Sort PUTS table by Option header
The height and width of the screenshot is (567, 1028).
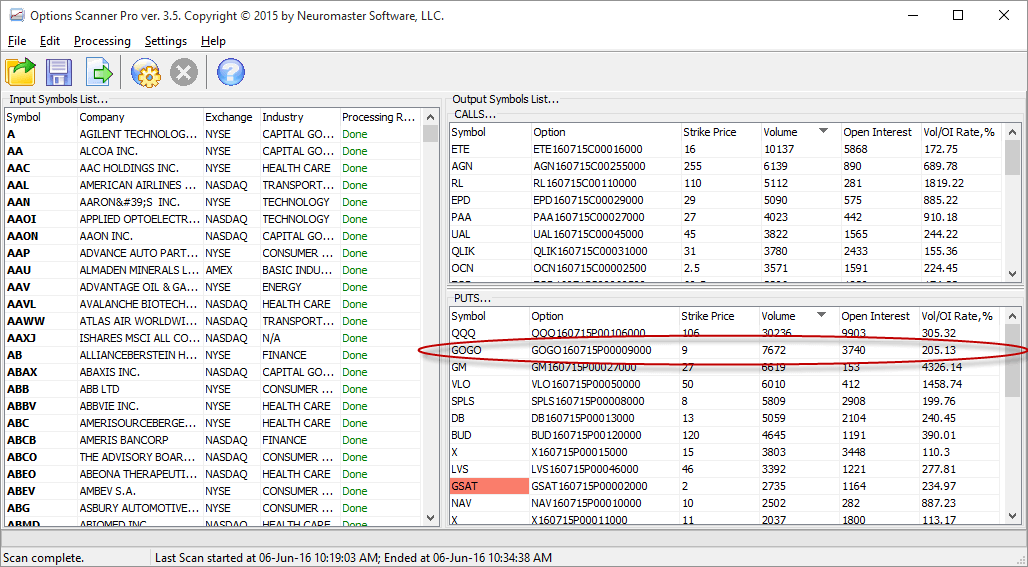click(604, 316)
